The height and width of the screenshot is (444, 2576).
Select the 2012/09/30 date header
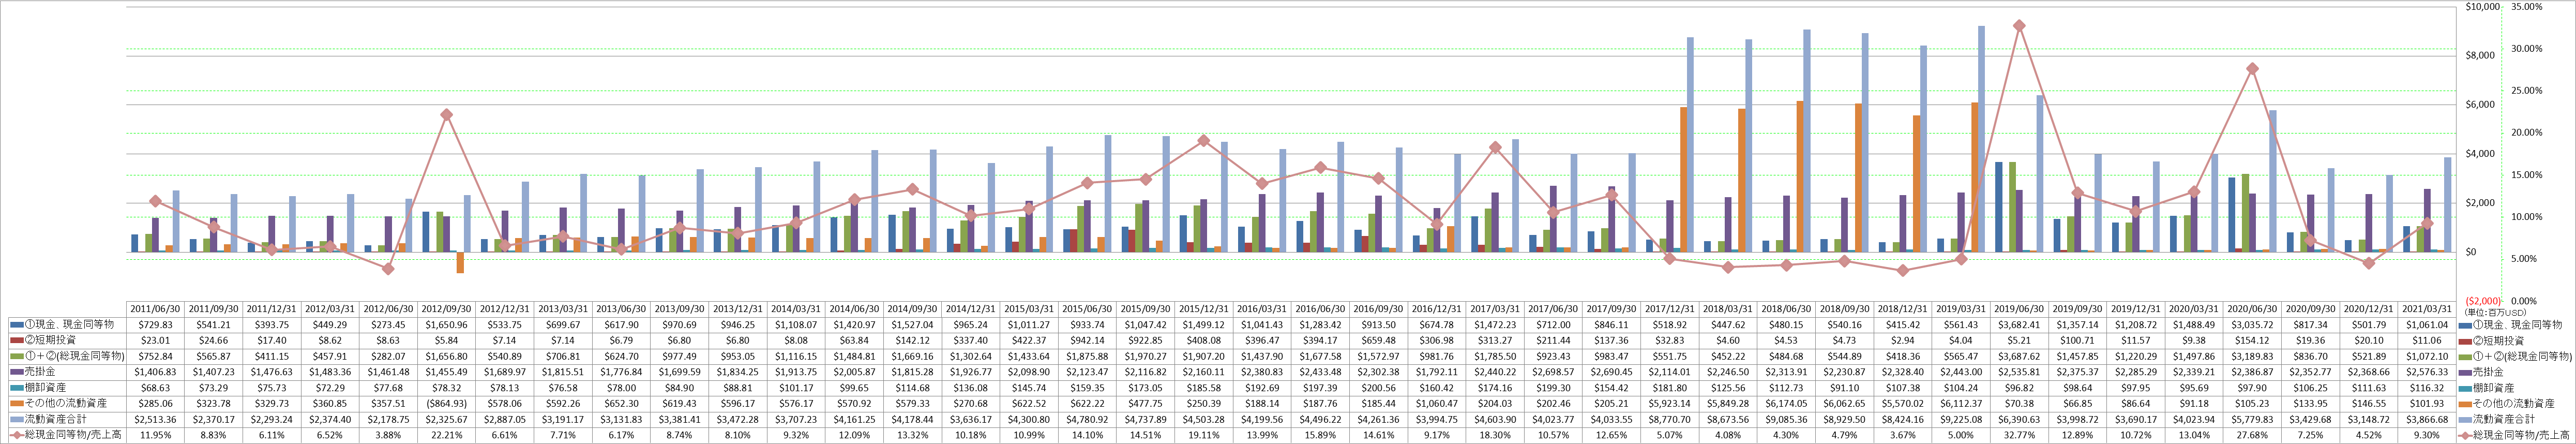tap(446, 309)
